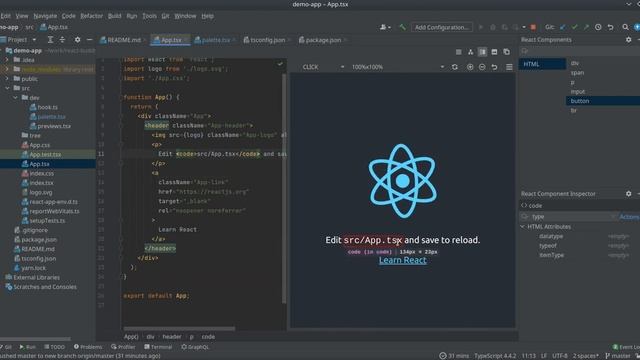The image size is (640, 360).
Task: Zoom in the preview with plus icon
Action: coord(470,67)
